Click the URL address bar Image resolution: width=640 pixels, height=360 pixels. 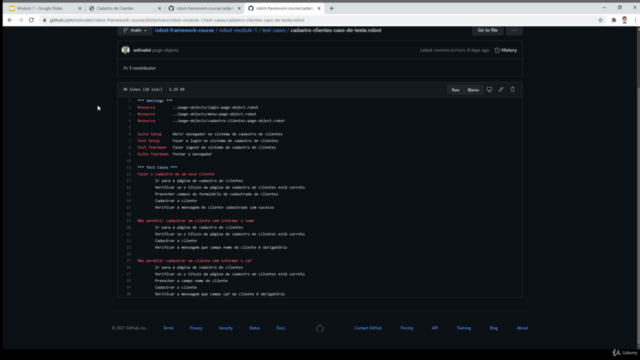(x=318, y=20)
